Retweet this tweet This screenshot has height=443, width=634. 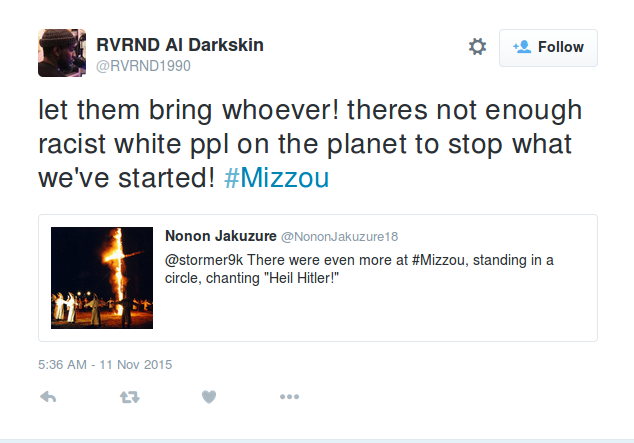click(x=129, y=397)
